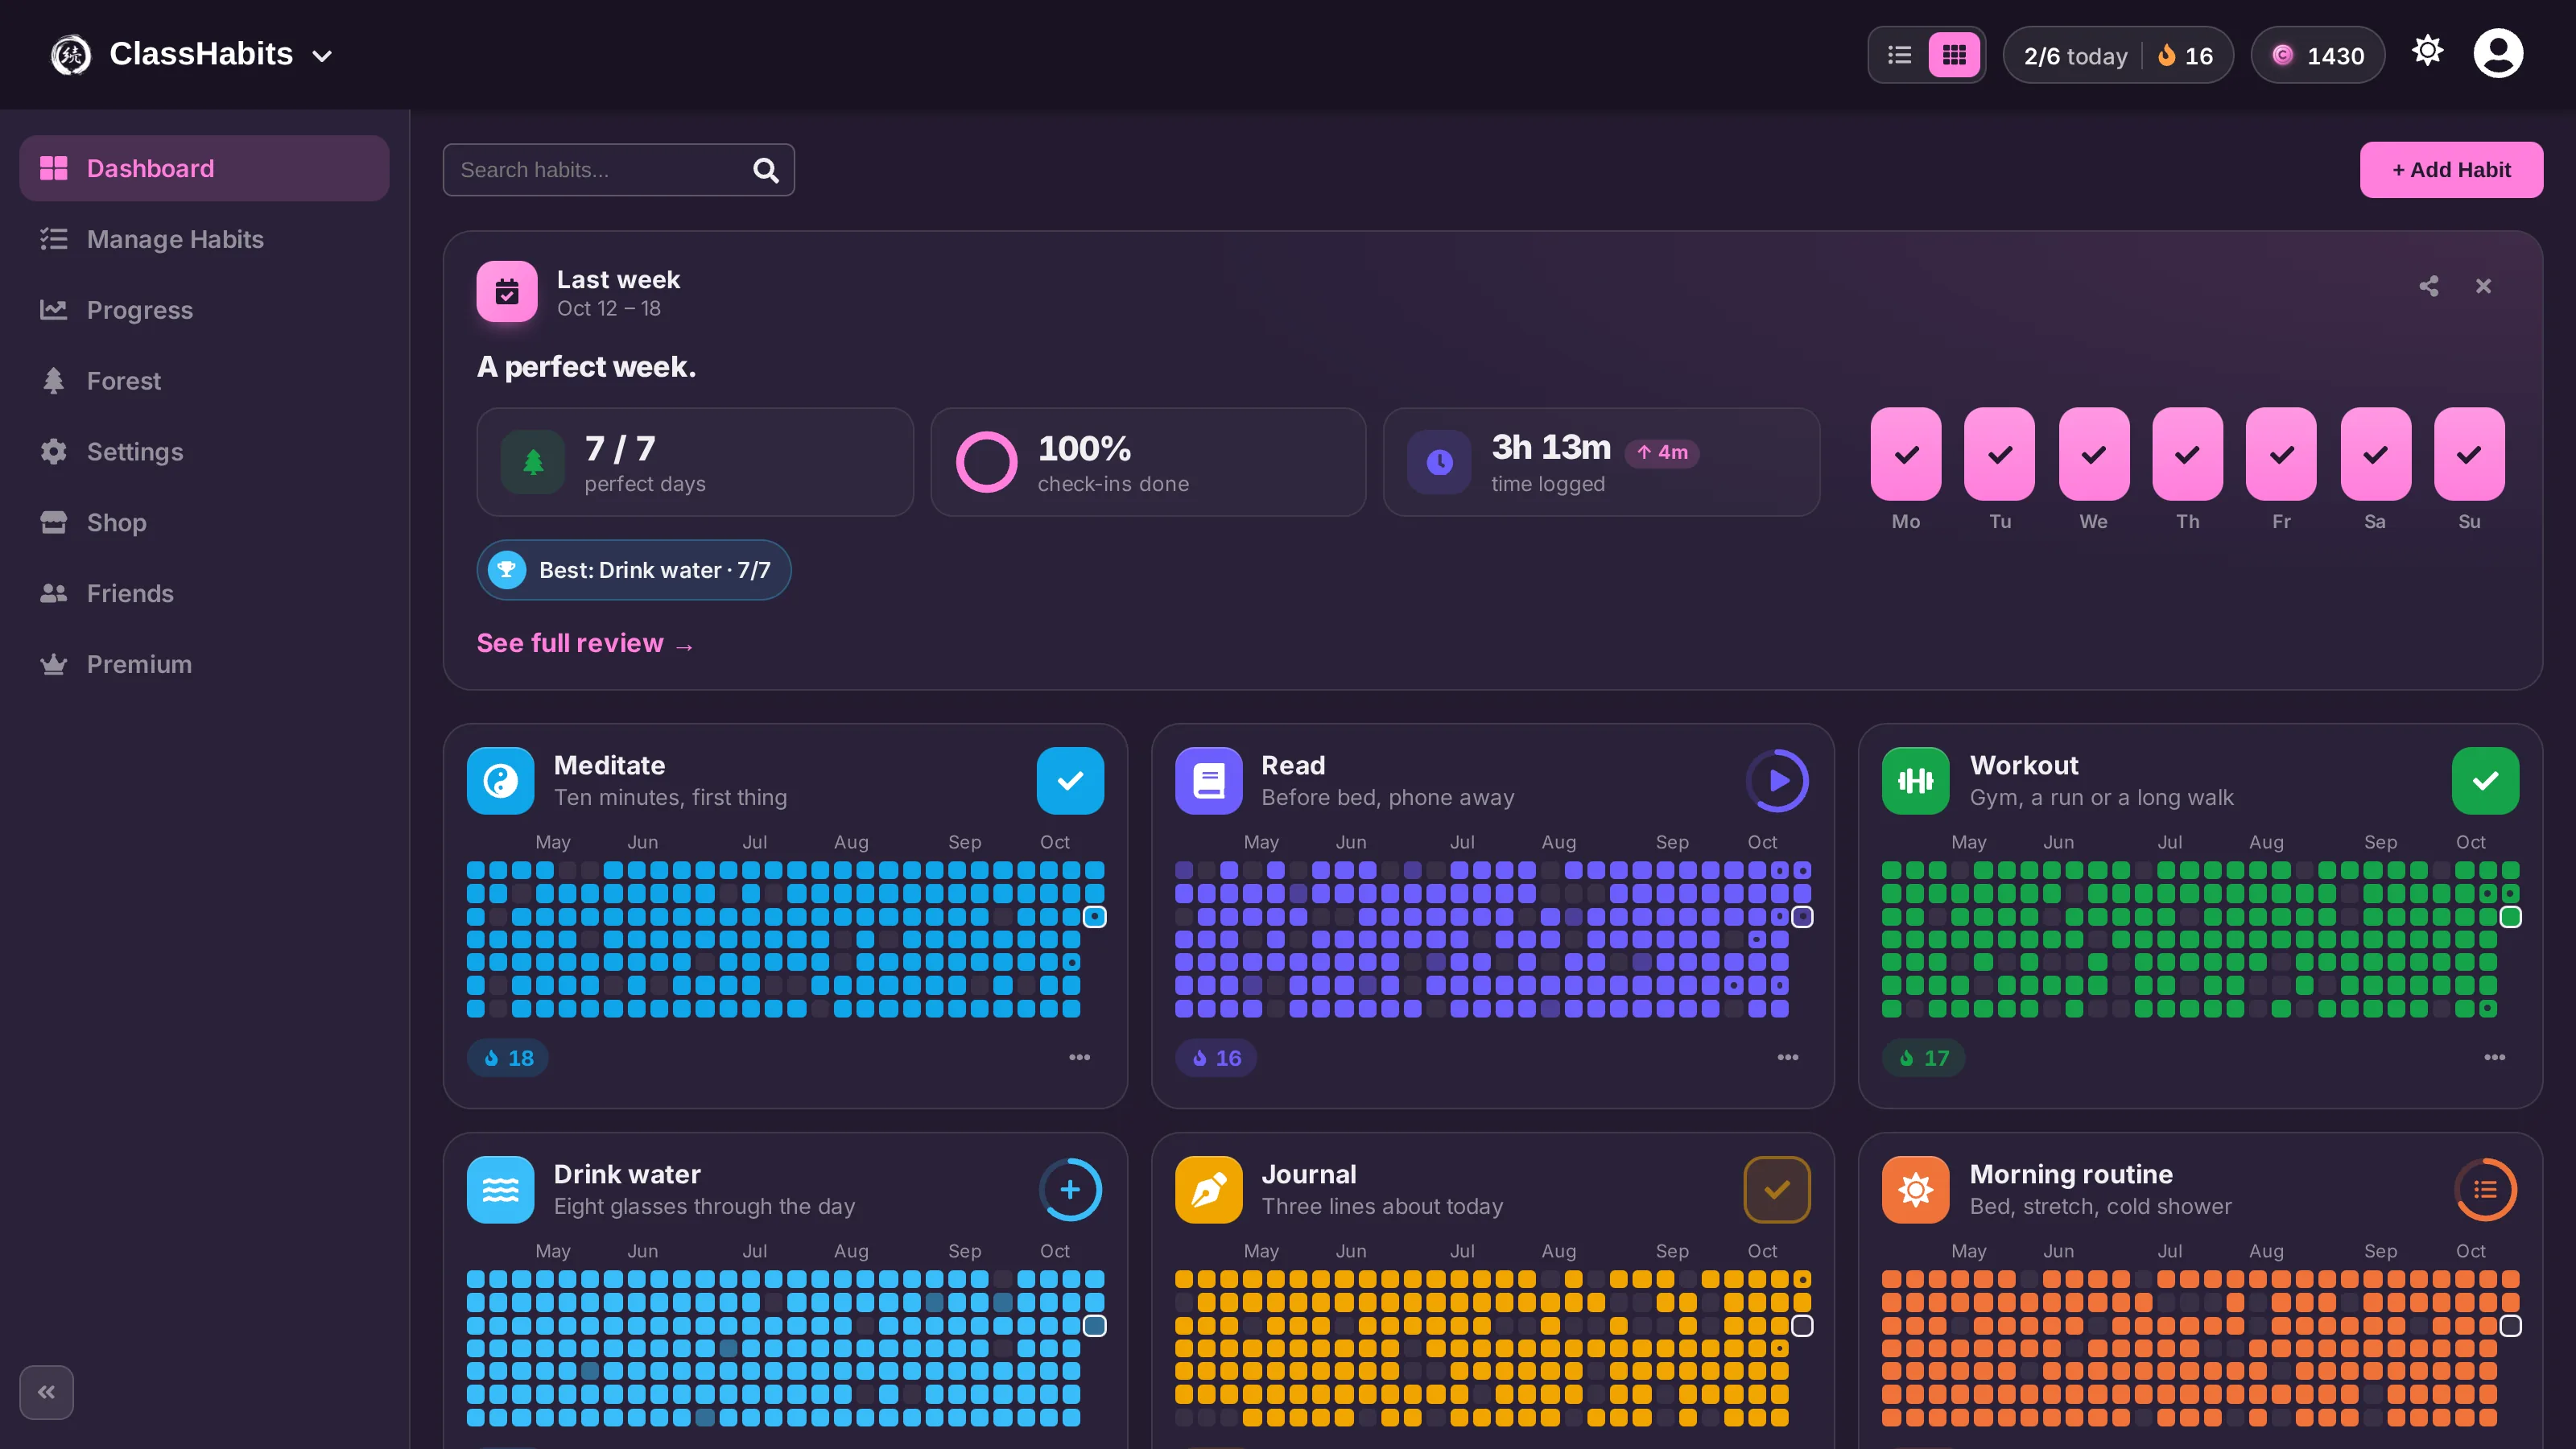Switch to list view
This screenshot has height=1449, width=2576.
1899,55
